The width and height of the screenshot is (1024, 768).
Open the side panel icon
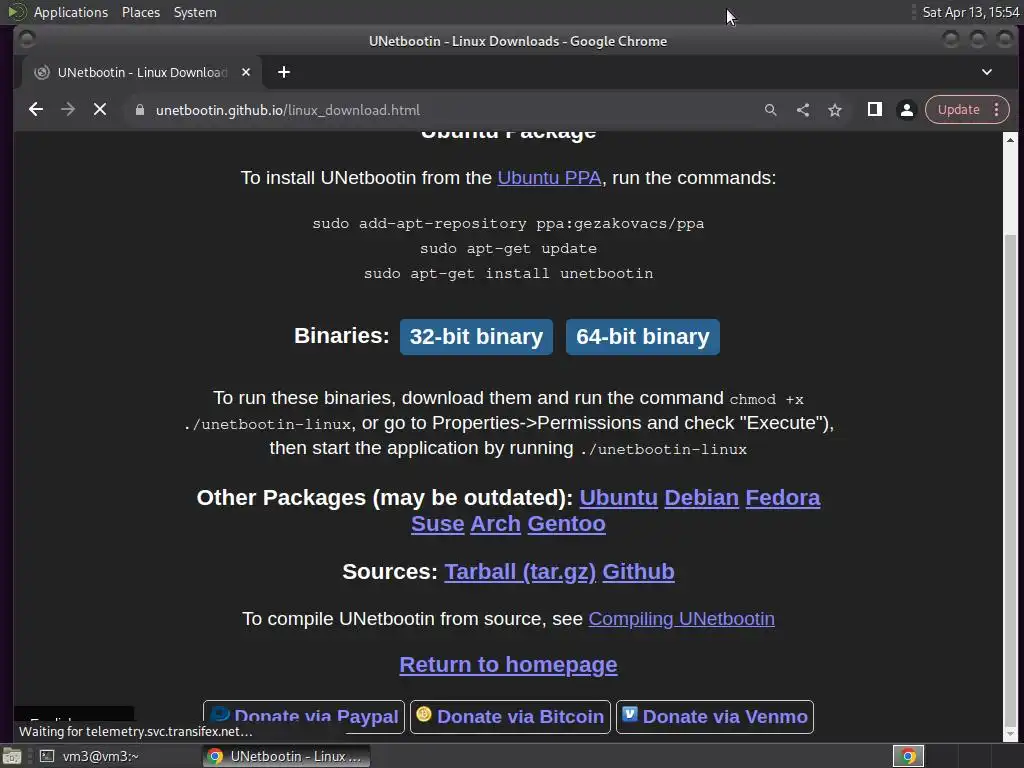pyautogui.click(x=874, y=110)
